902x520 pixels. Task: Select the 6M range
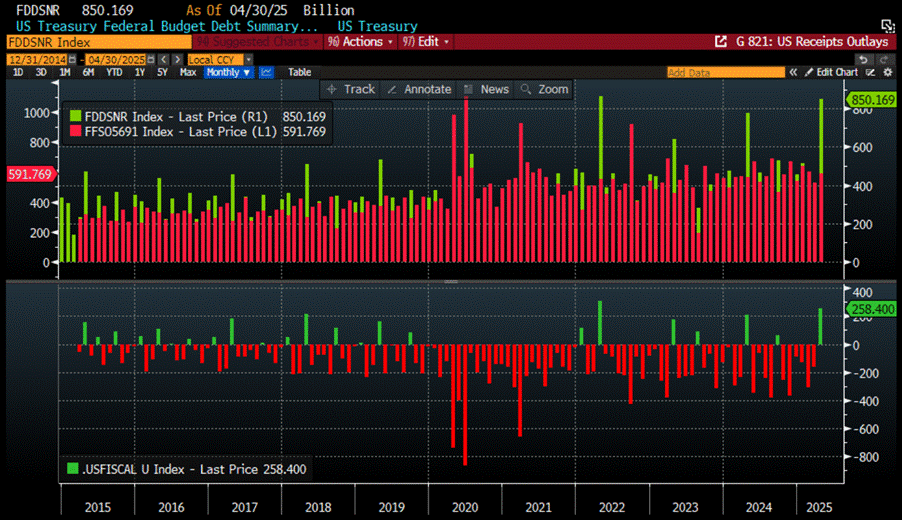88,72
